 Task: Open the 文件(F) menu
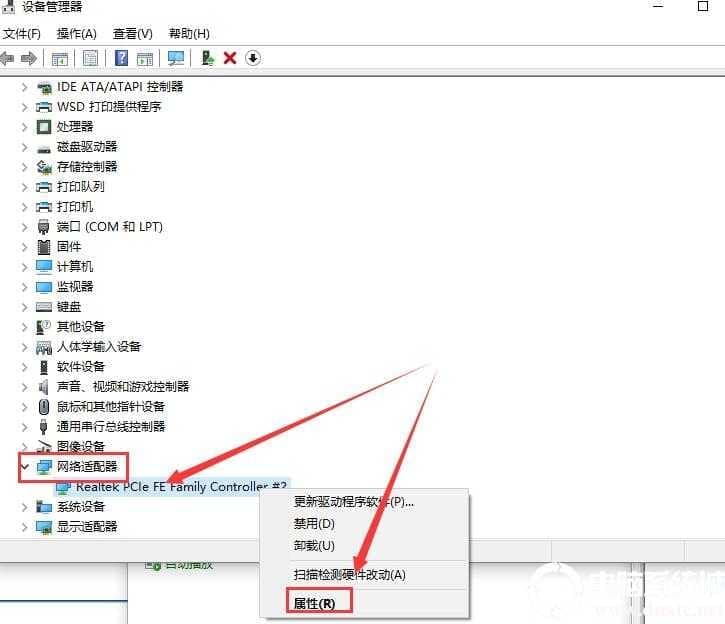coord(22,34)
